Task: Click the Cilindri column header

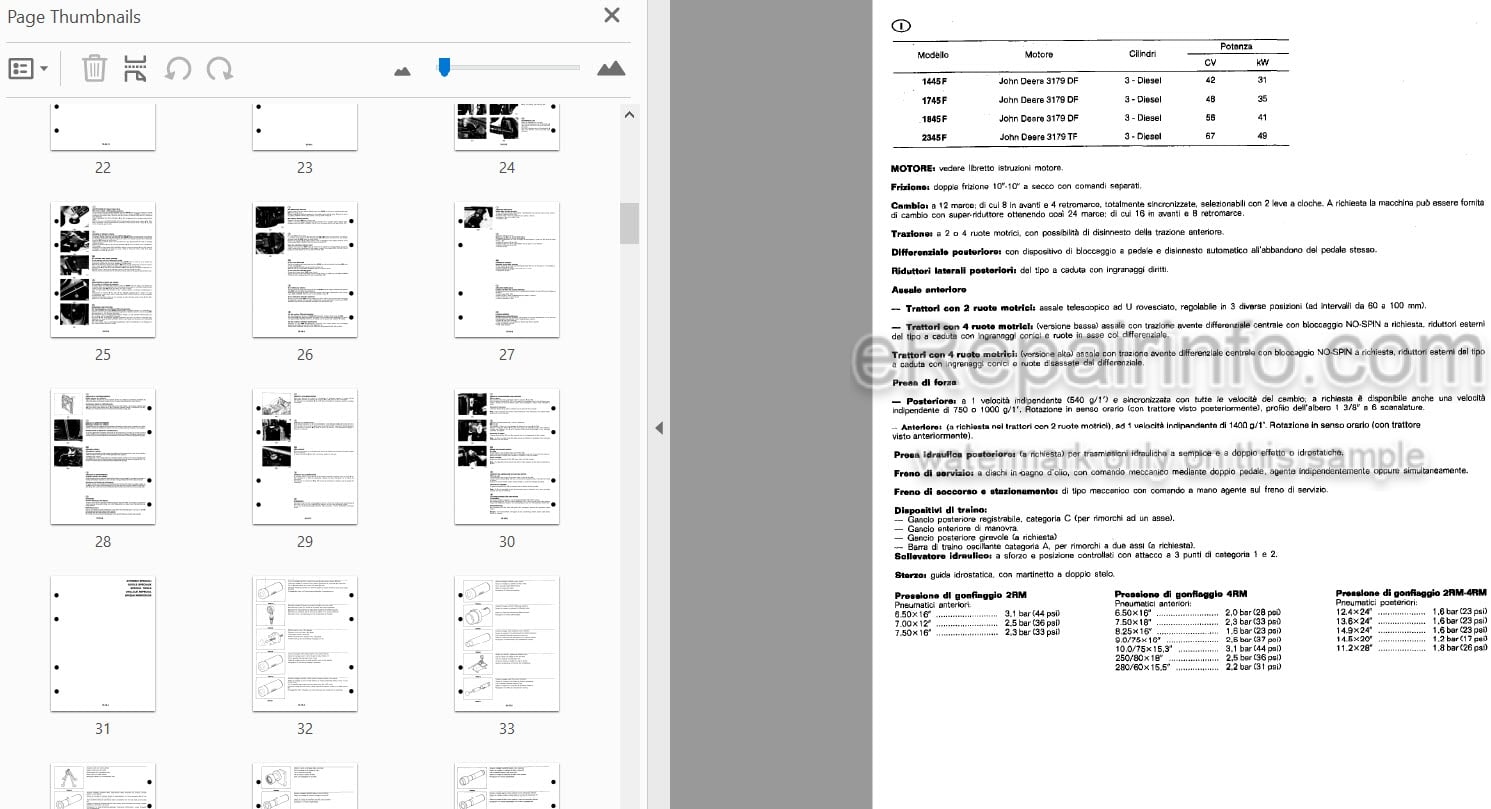Action: tap(1142, 54)
